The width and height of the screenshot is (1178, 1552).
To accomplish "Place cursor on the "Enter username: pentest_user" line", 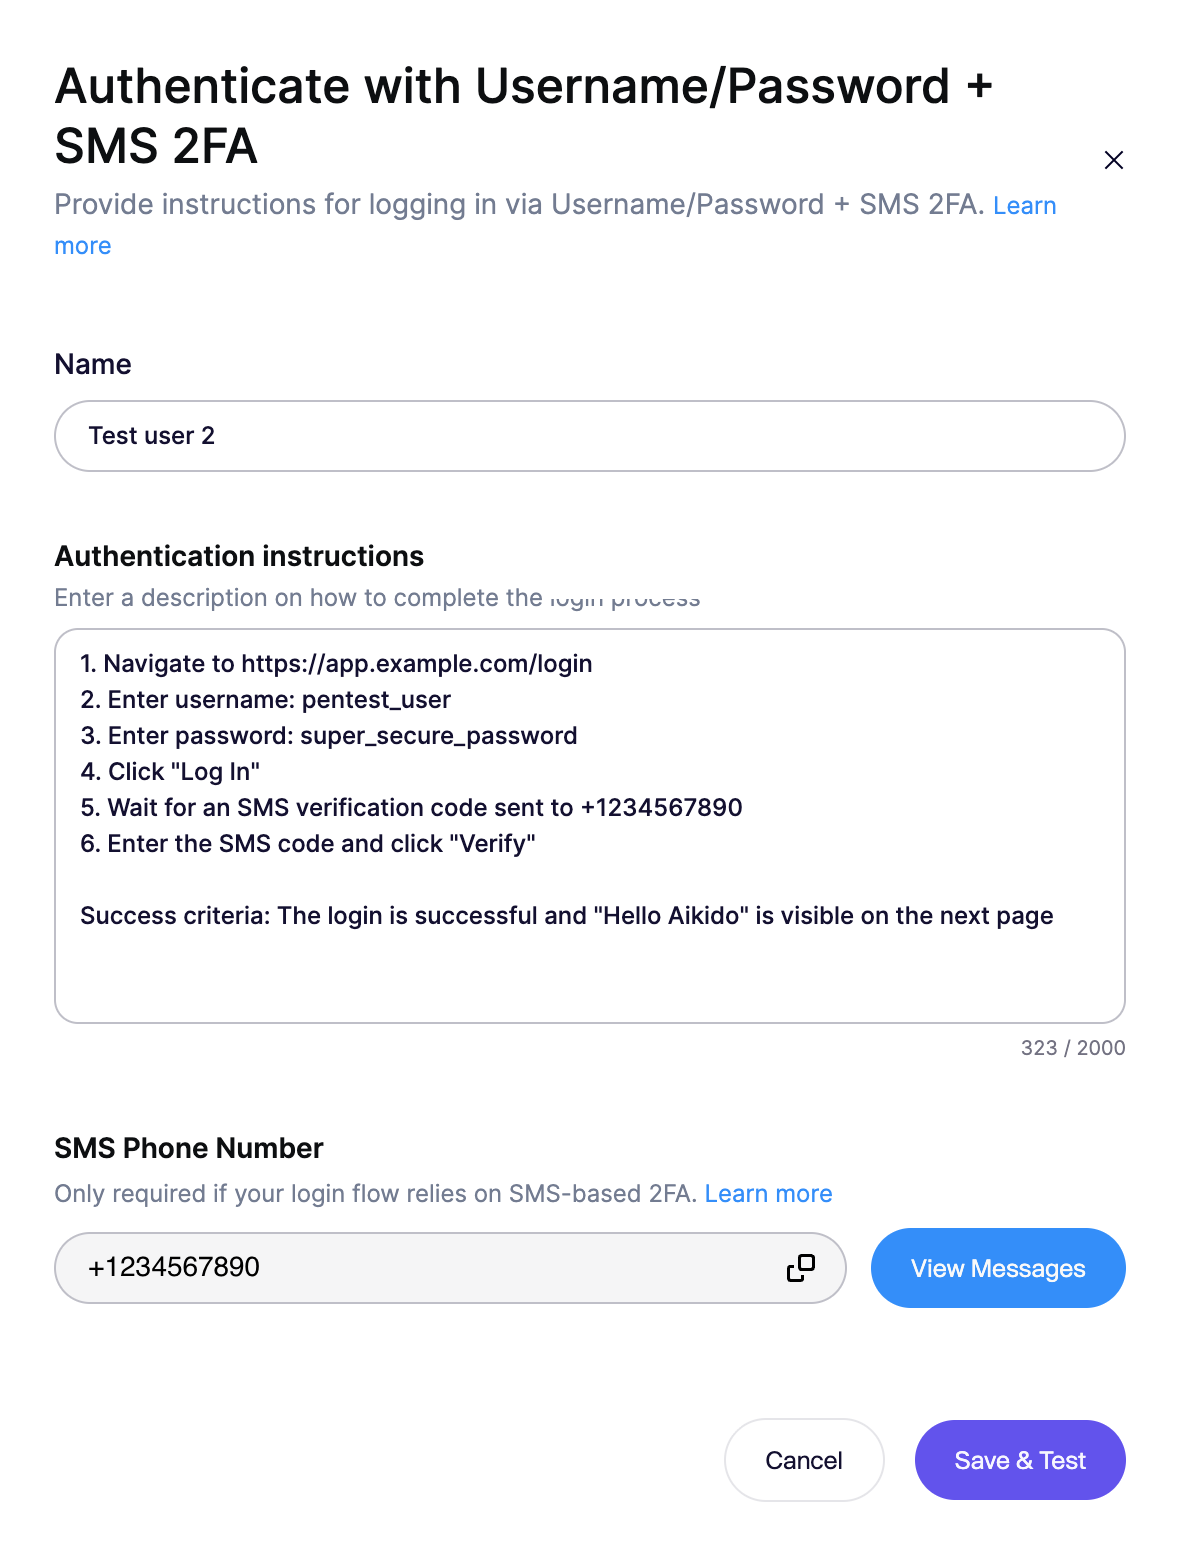I will [266, 700].
